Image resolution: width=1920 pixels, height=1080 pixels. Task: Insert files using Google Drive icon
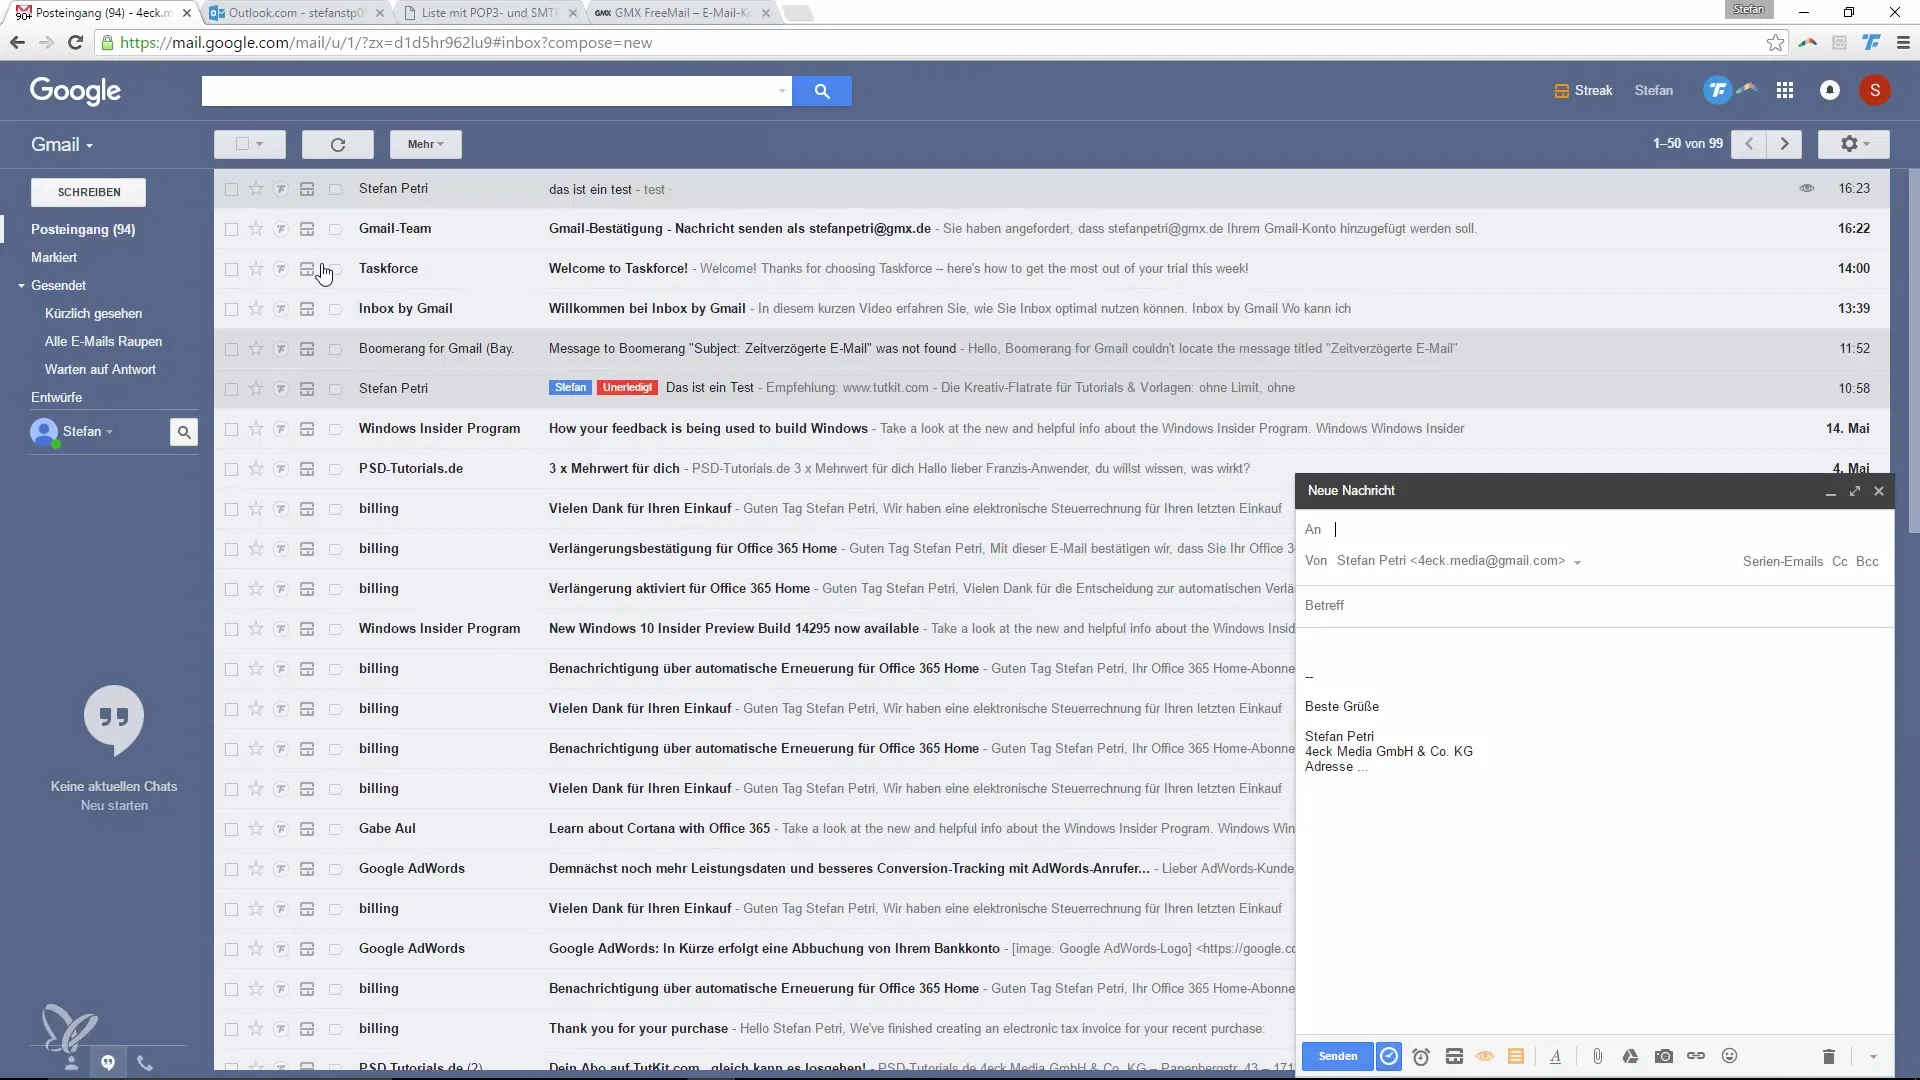[x=1630, y=1057]
